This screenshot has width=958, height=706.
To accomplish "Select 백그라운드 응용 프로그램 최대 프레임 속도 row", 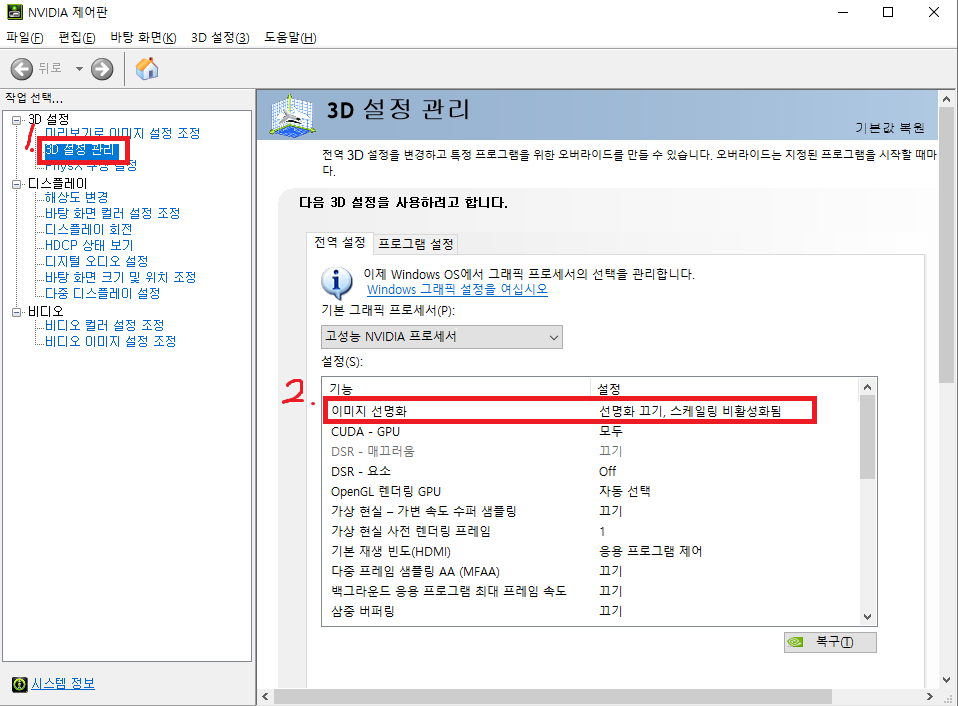I will (591, 591).
